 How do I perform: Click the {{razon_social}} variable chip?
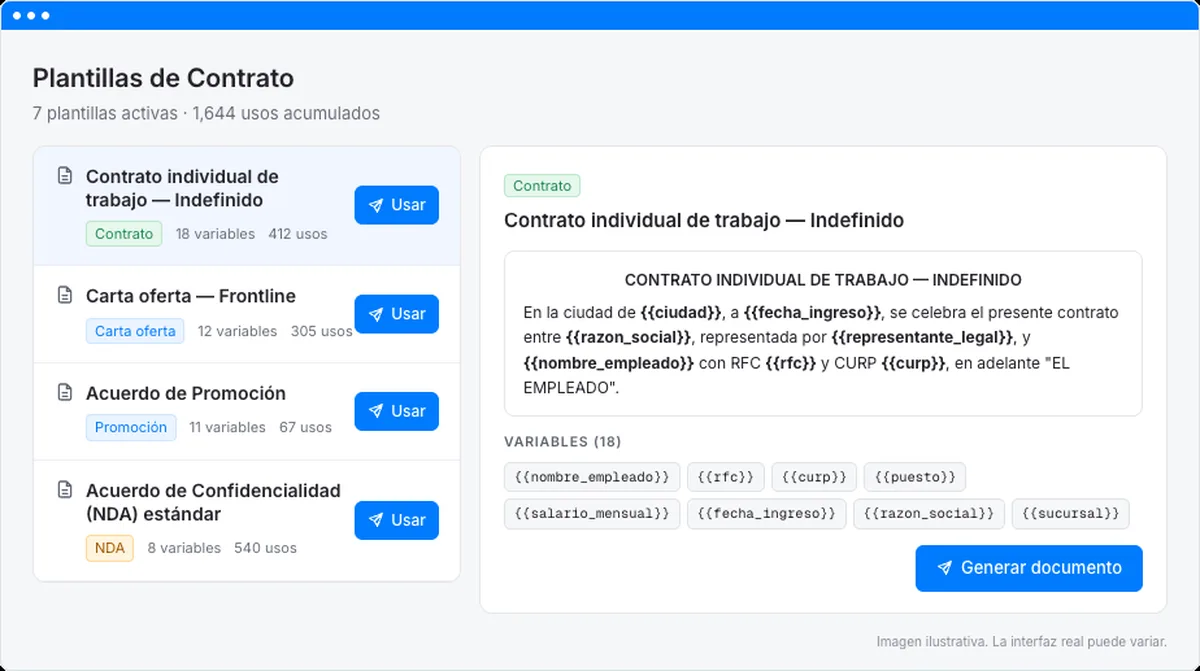click(929, 514)
